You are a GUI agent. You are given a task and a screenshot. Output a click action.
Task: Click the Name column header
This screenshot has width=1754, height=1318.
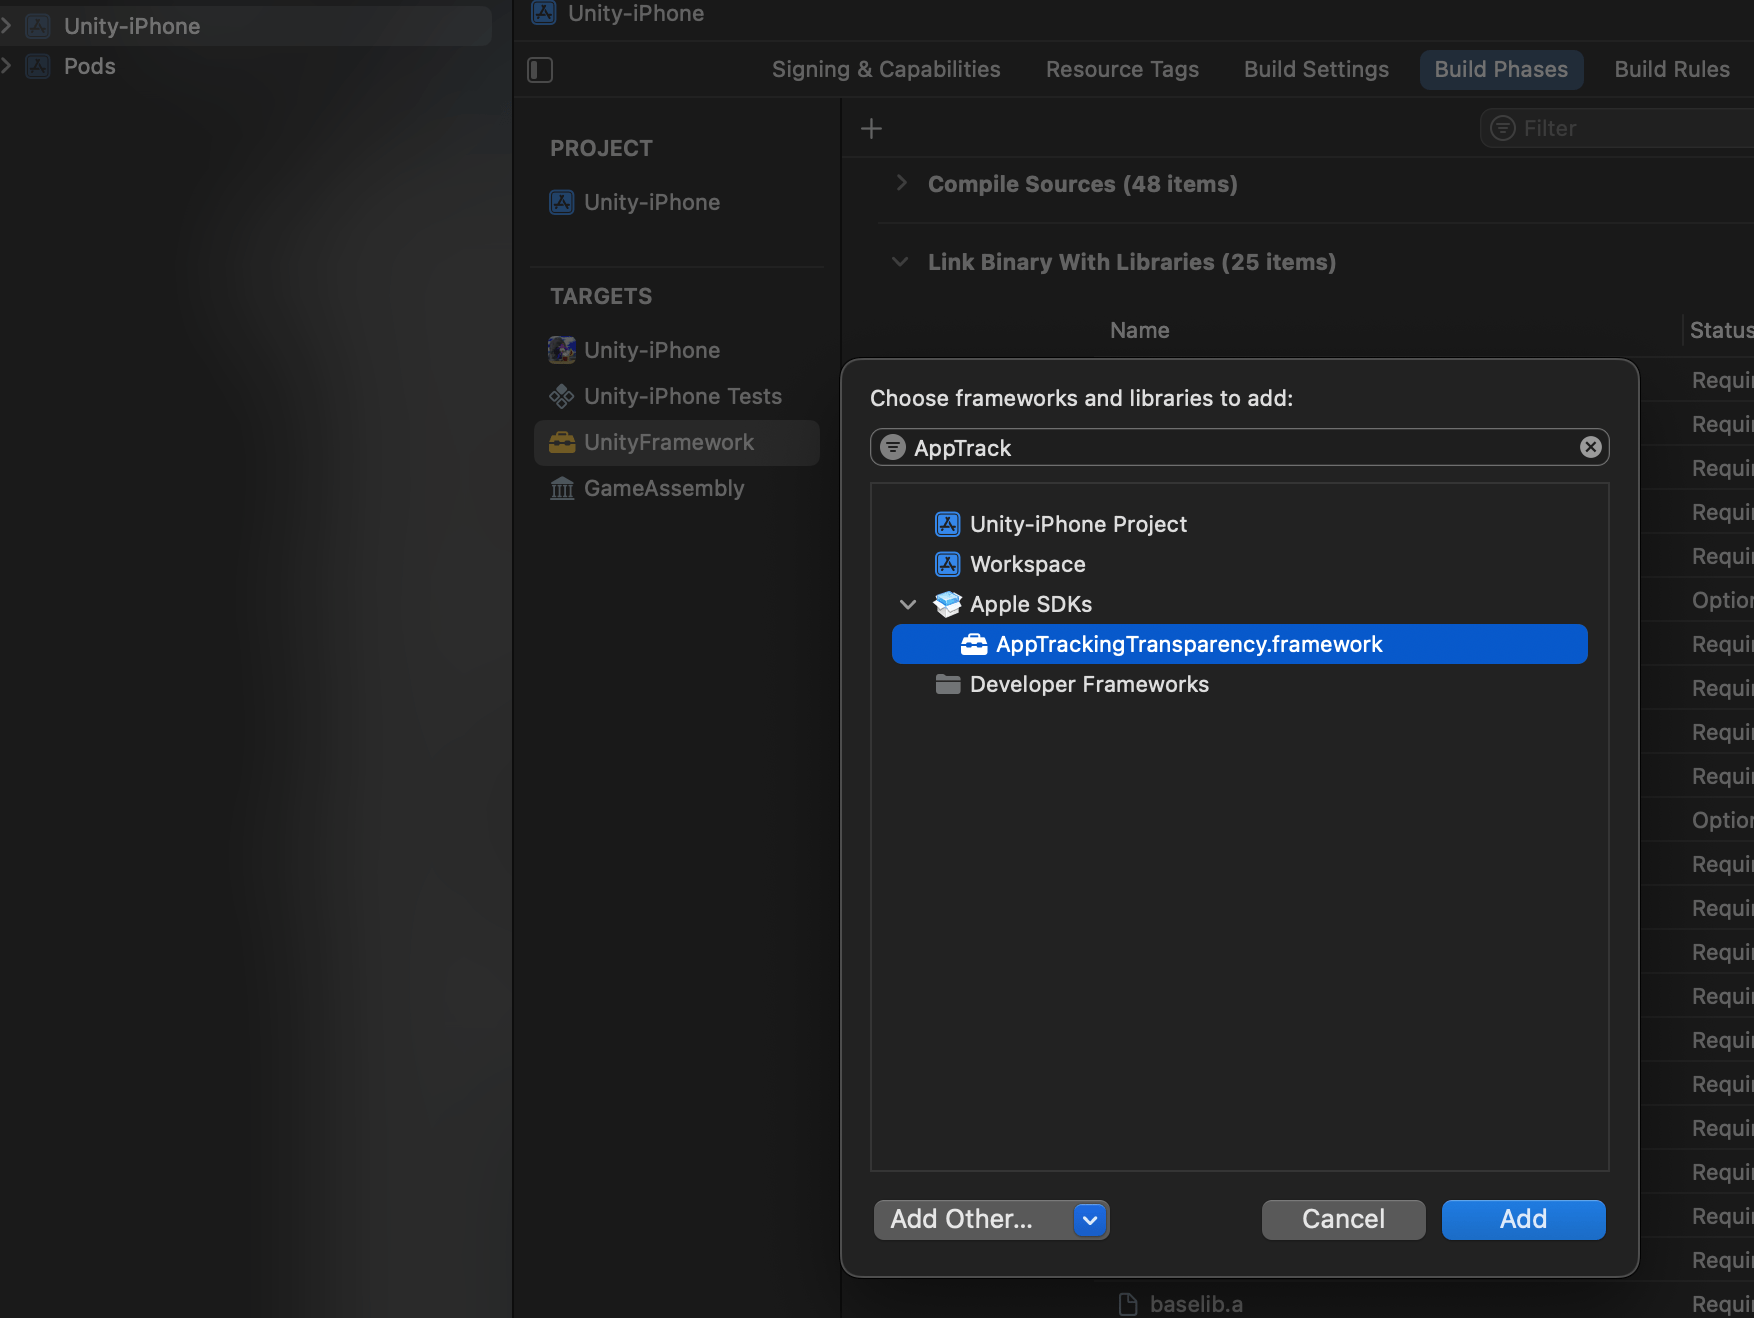point(1139,330)
